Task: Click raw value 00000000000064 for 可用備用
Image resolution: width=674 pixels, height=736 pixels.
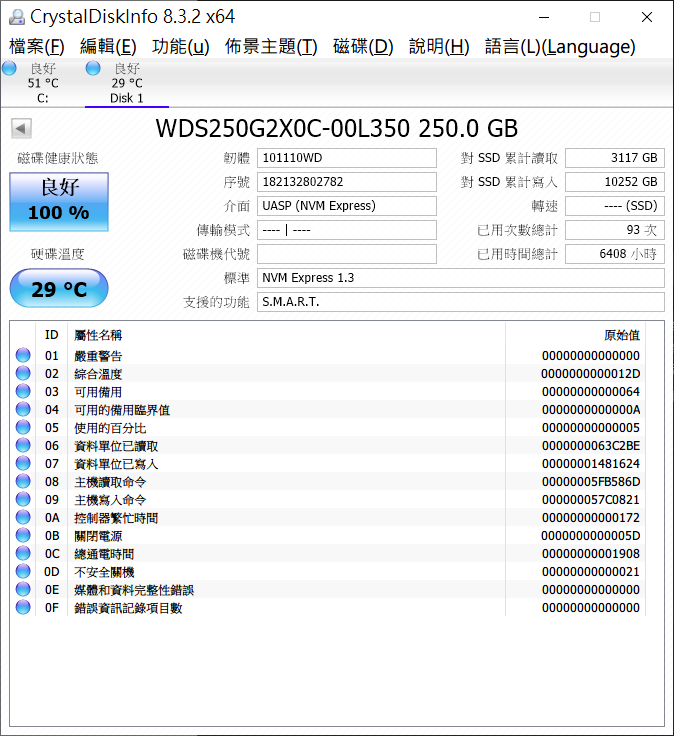Action: point(590,391)
